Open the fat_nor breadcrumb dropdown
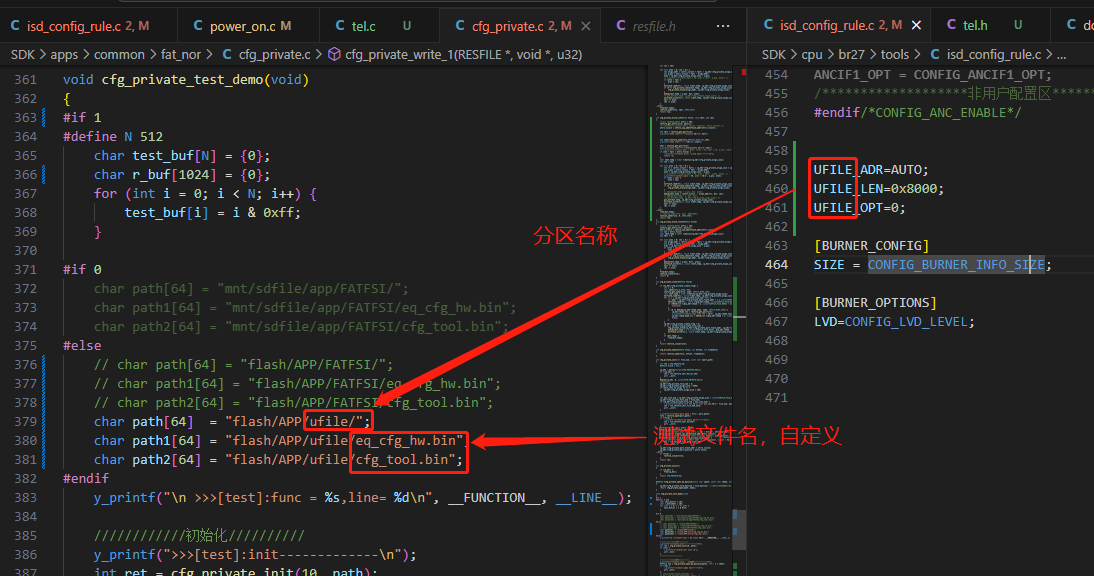 coord(181,54)
